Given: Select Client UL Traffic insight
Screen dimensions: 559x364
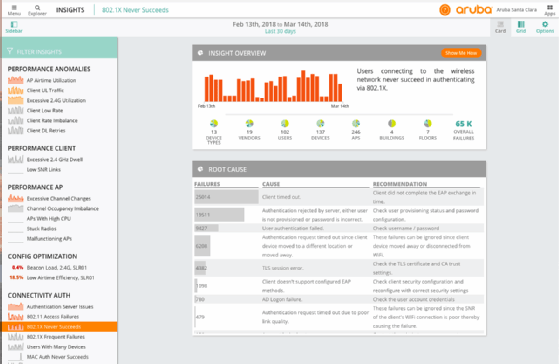Looking at the screenshot, I should (45, 91).
